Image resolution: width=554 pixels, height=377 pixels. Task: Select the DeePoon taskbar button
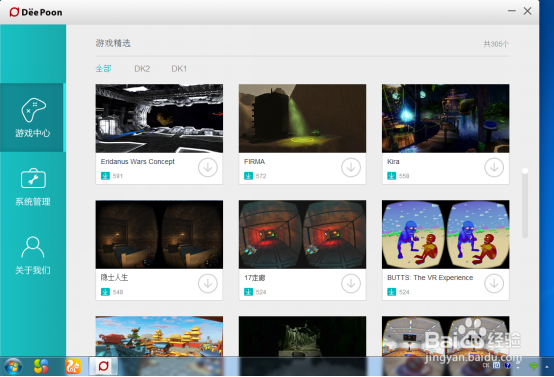click(x=103, y=366)
